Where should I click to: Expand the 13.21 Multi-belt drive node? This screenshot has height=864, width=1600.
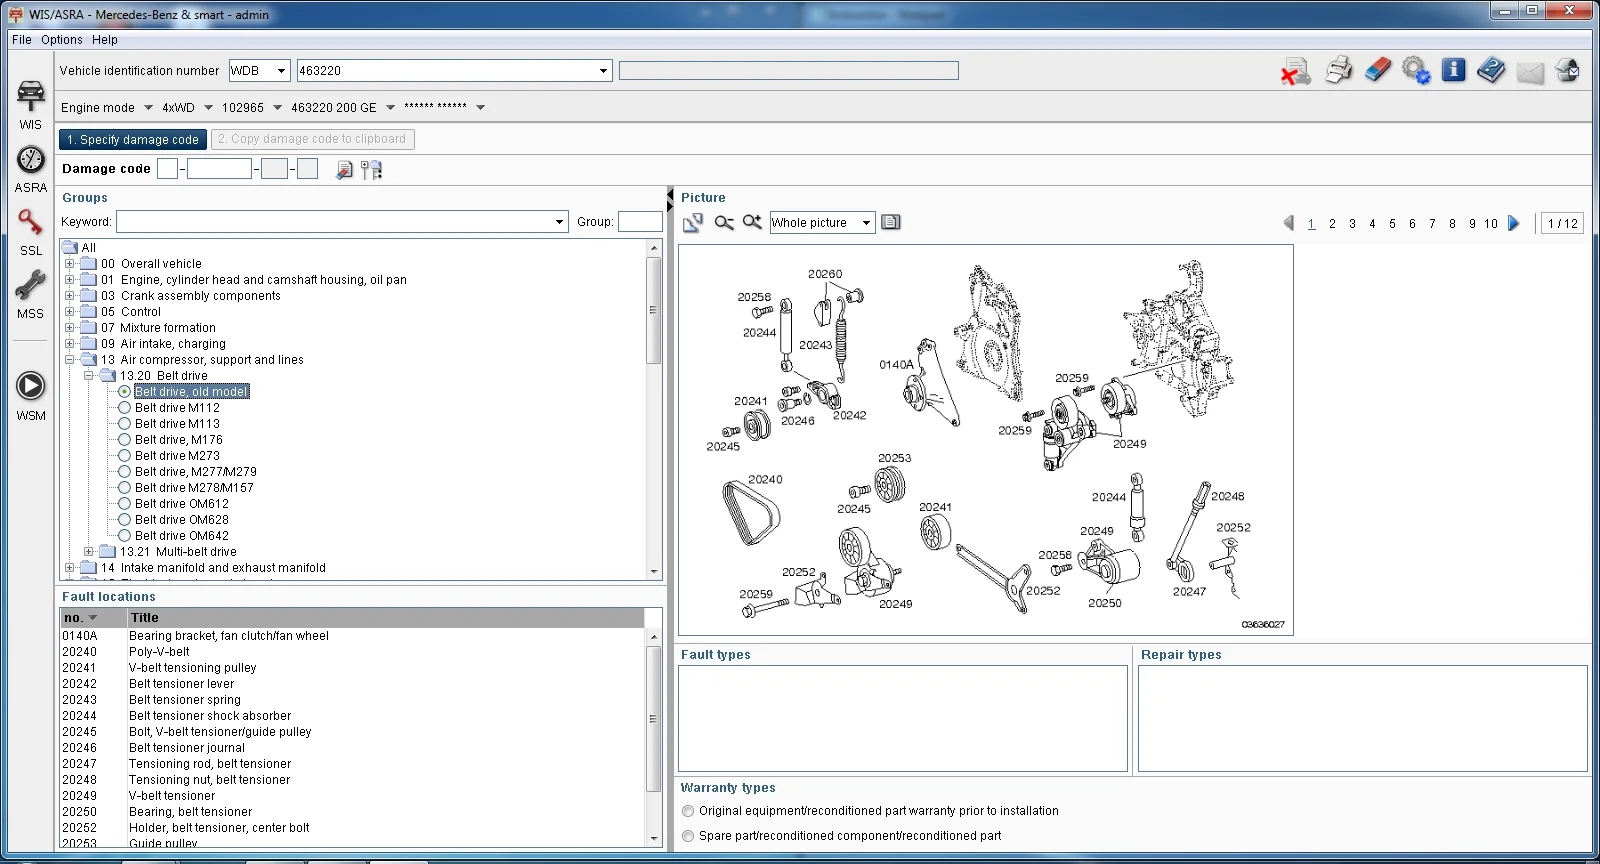tap(89, 552)
